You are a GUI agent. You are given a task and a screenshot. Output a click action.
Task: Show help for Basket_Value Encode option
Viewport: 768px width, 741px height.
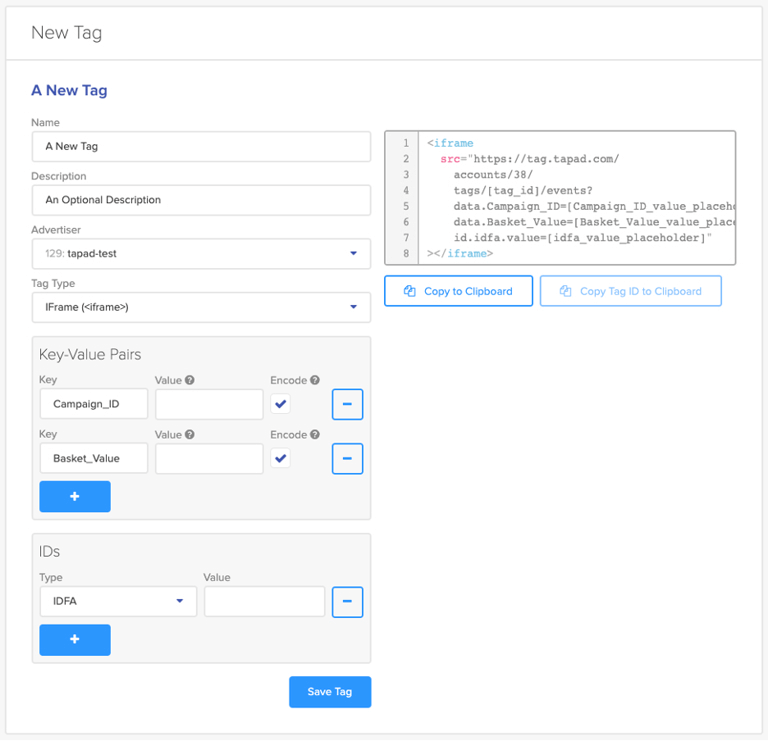click(315, 435)
